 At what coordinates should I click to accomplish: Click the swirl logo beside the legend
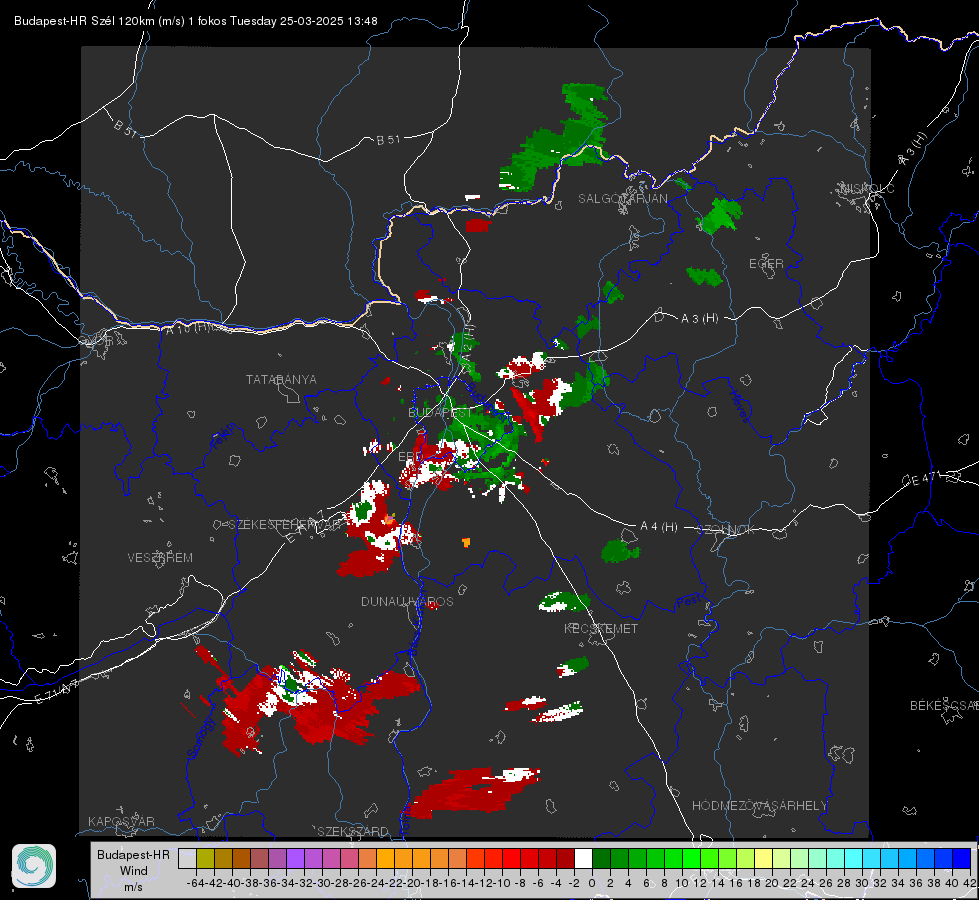[x=34, y=866]
